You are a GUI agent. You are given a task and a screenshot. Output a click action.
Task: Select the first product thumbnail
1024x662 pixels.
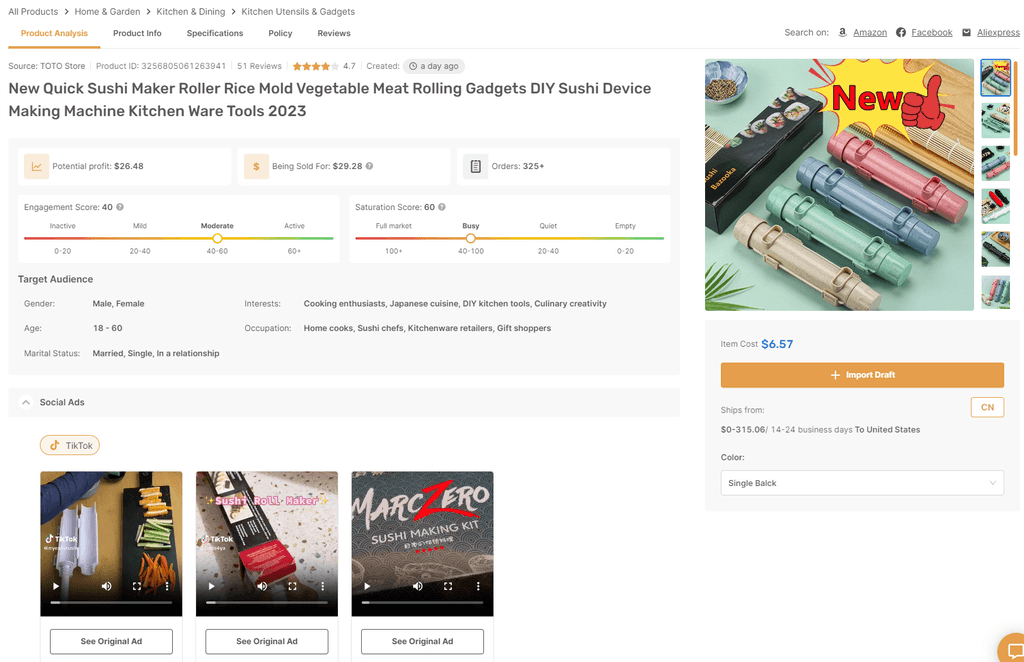(x=995, y=78)
